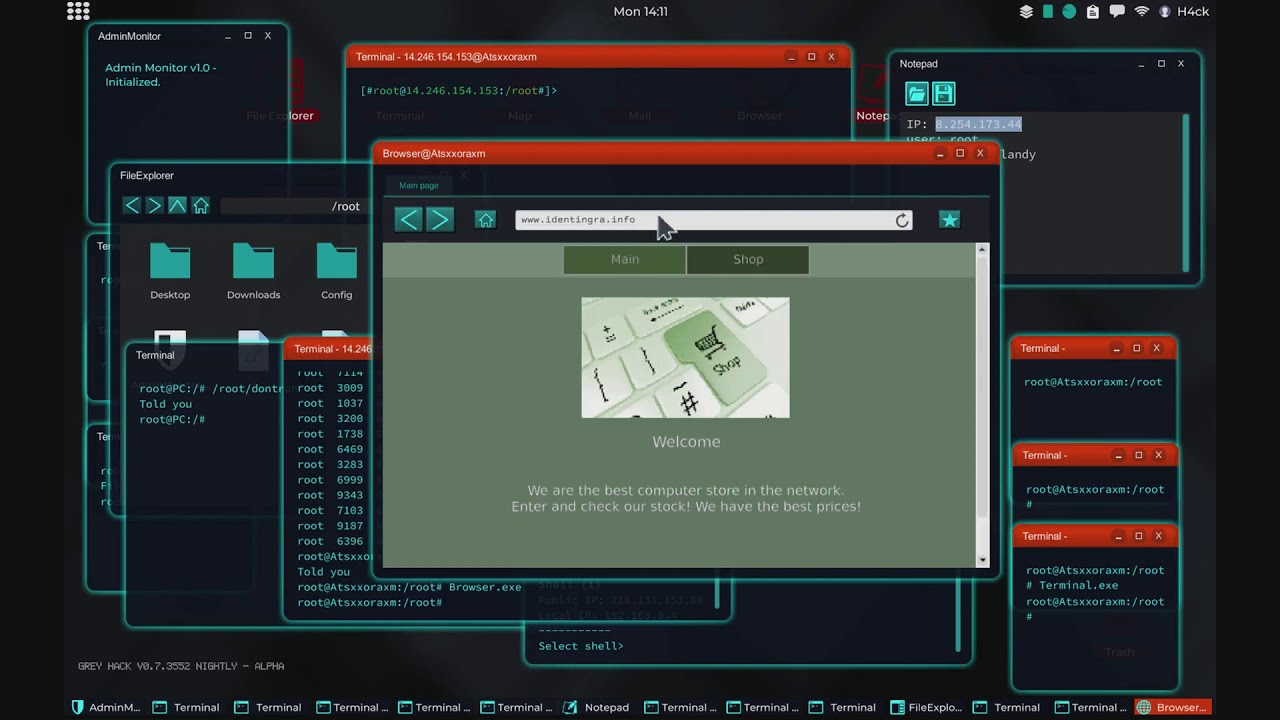
Task: Click the [#root@14.246.154.153:/root#]> prompt
Action: (x=459, y=91)
